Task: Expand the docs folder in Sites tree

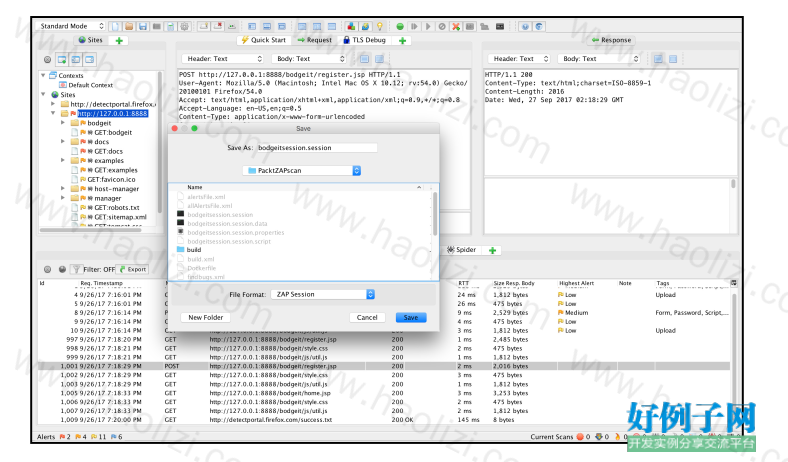Action: (63, 142)
